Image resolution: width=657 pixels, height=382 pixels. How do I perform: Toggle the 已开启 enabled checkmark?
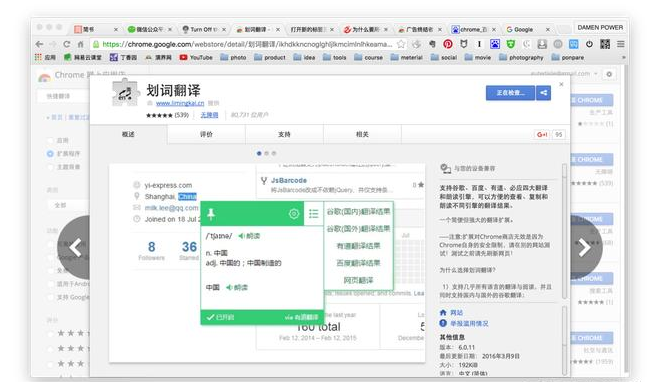220,317
